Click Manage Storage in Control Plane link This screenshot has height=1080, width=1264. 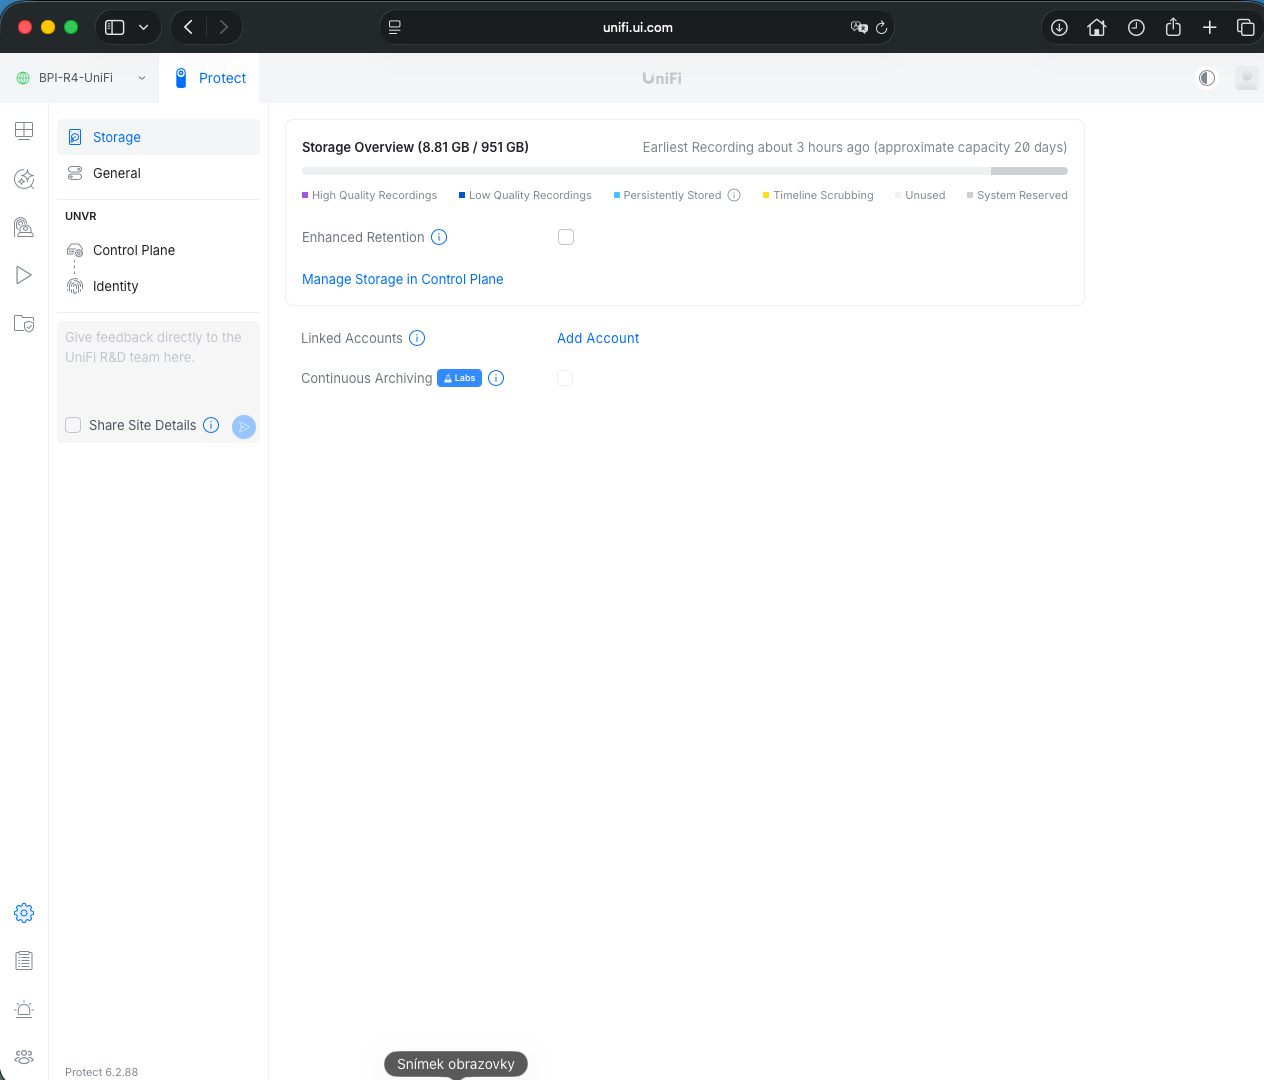402,279
